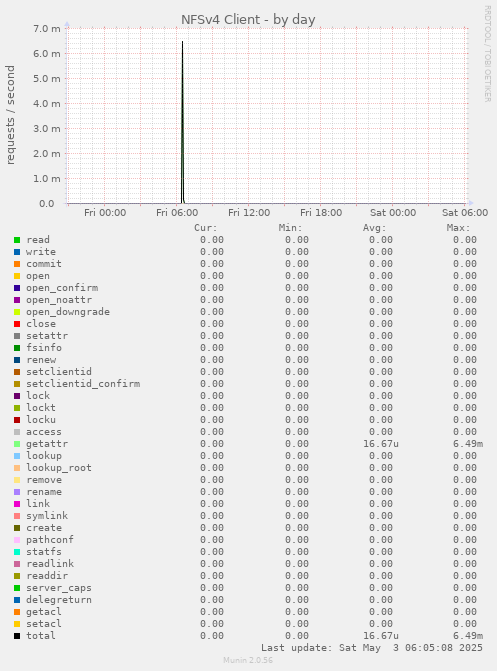Click the light green getattr legend swatch
Viewport: 497px width, 671px height.
[x=17, y=444]
